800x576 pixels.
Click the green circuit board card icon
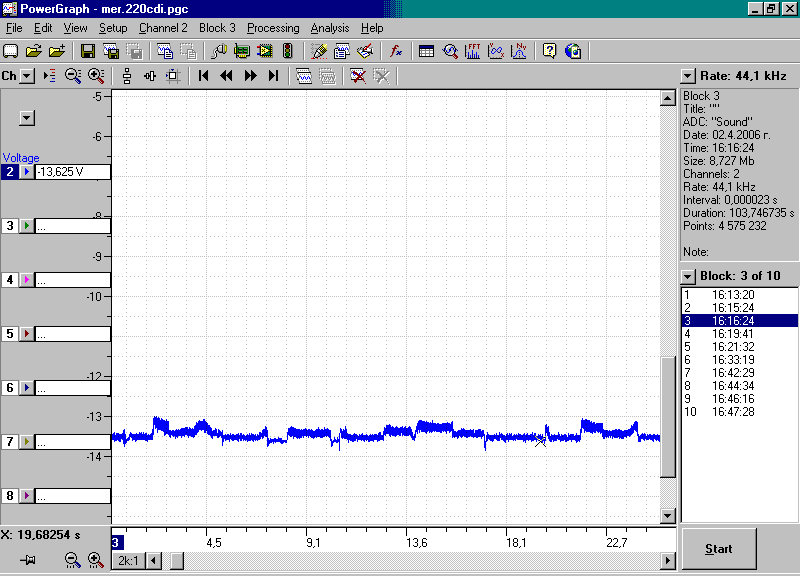tap(242, 51)
